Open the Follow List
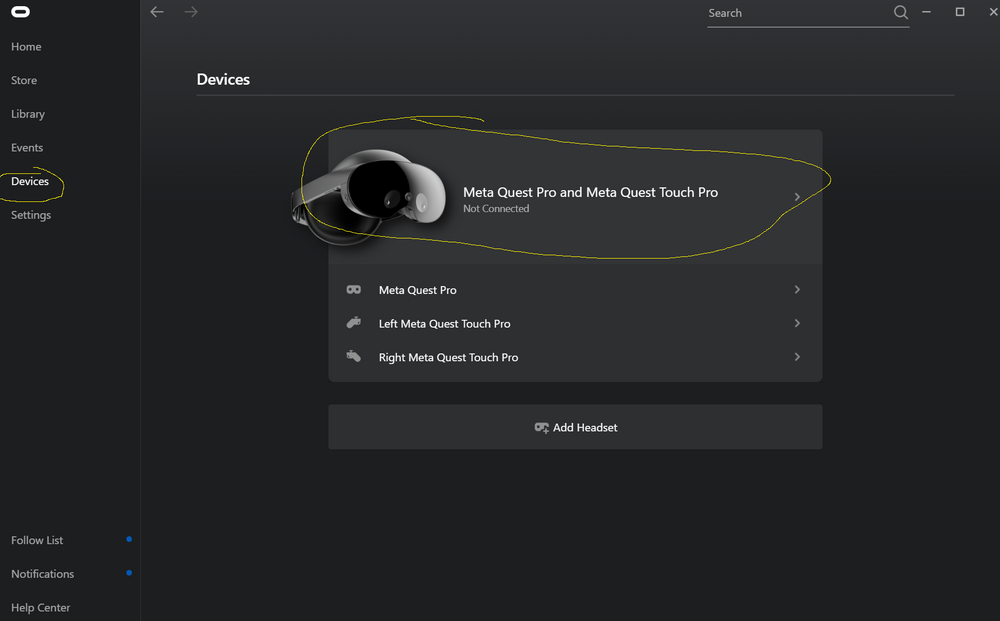This screenshot has height=621, width=1000. pyautogui.click(x=37, y=540)
